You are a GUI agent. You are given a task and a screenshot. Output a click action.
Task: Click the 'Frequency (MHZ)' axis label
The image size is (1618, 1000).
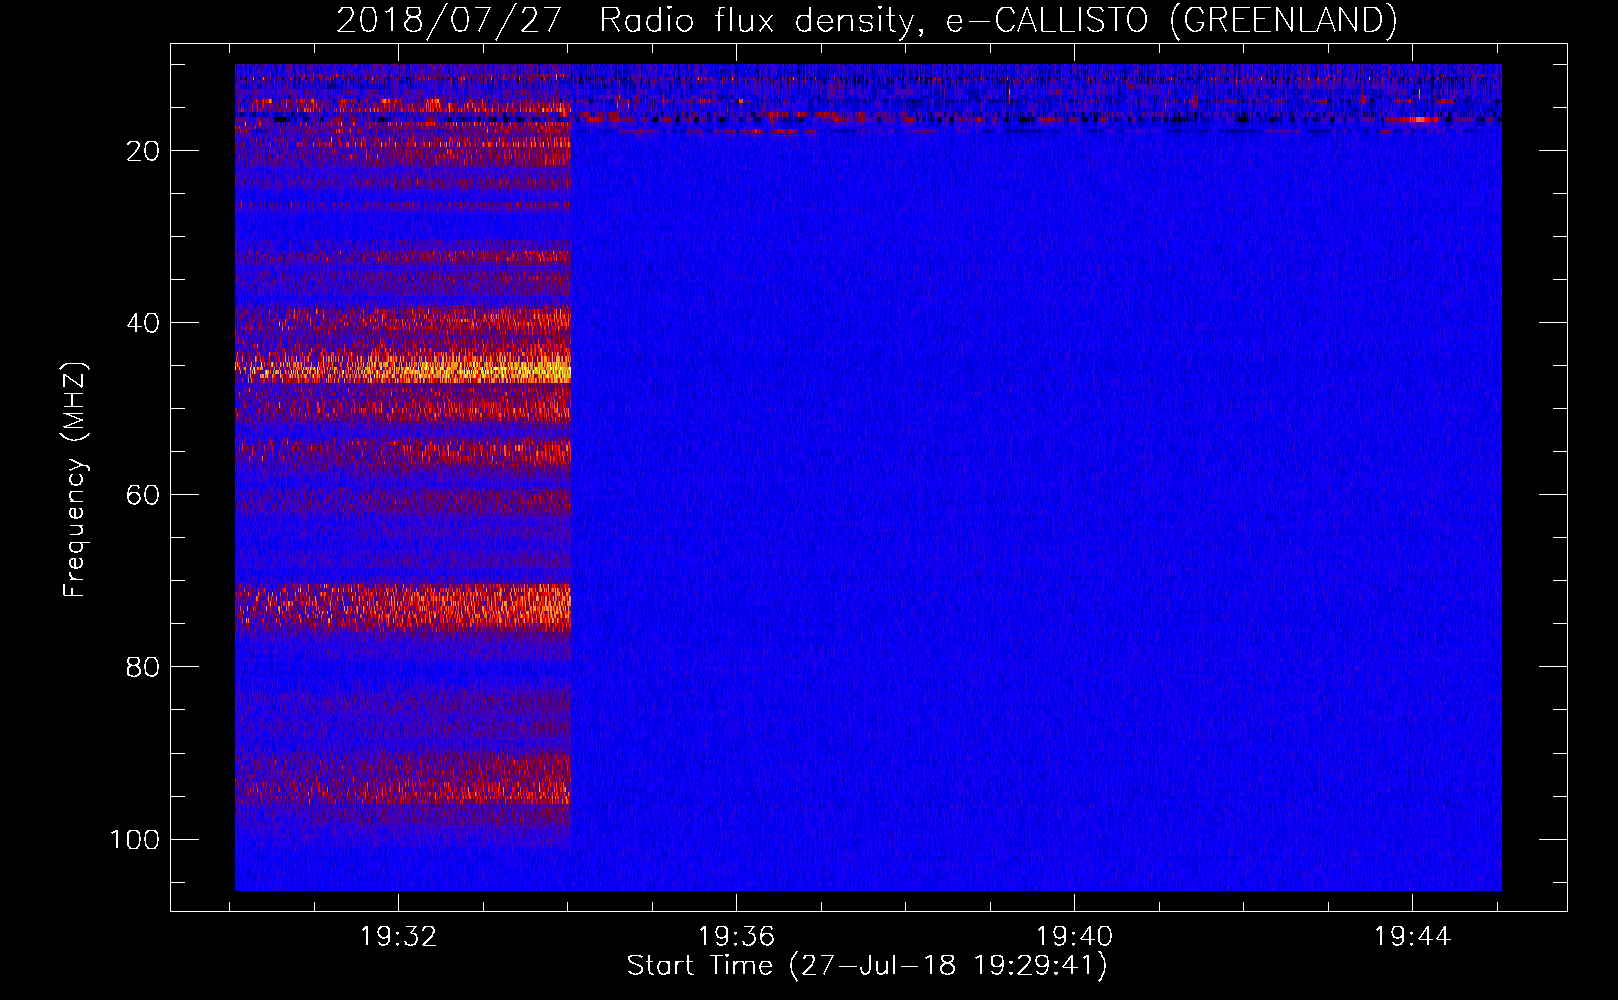point(75,479)
